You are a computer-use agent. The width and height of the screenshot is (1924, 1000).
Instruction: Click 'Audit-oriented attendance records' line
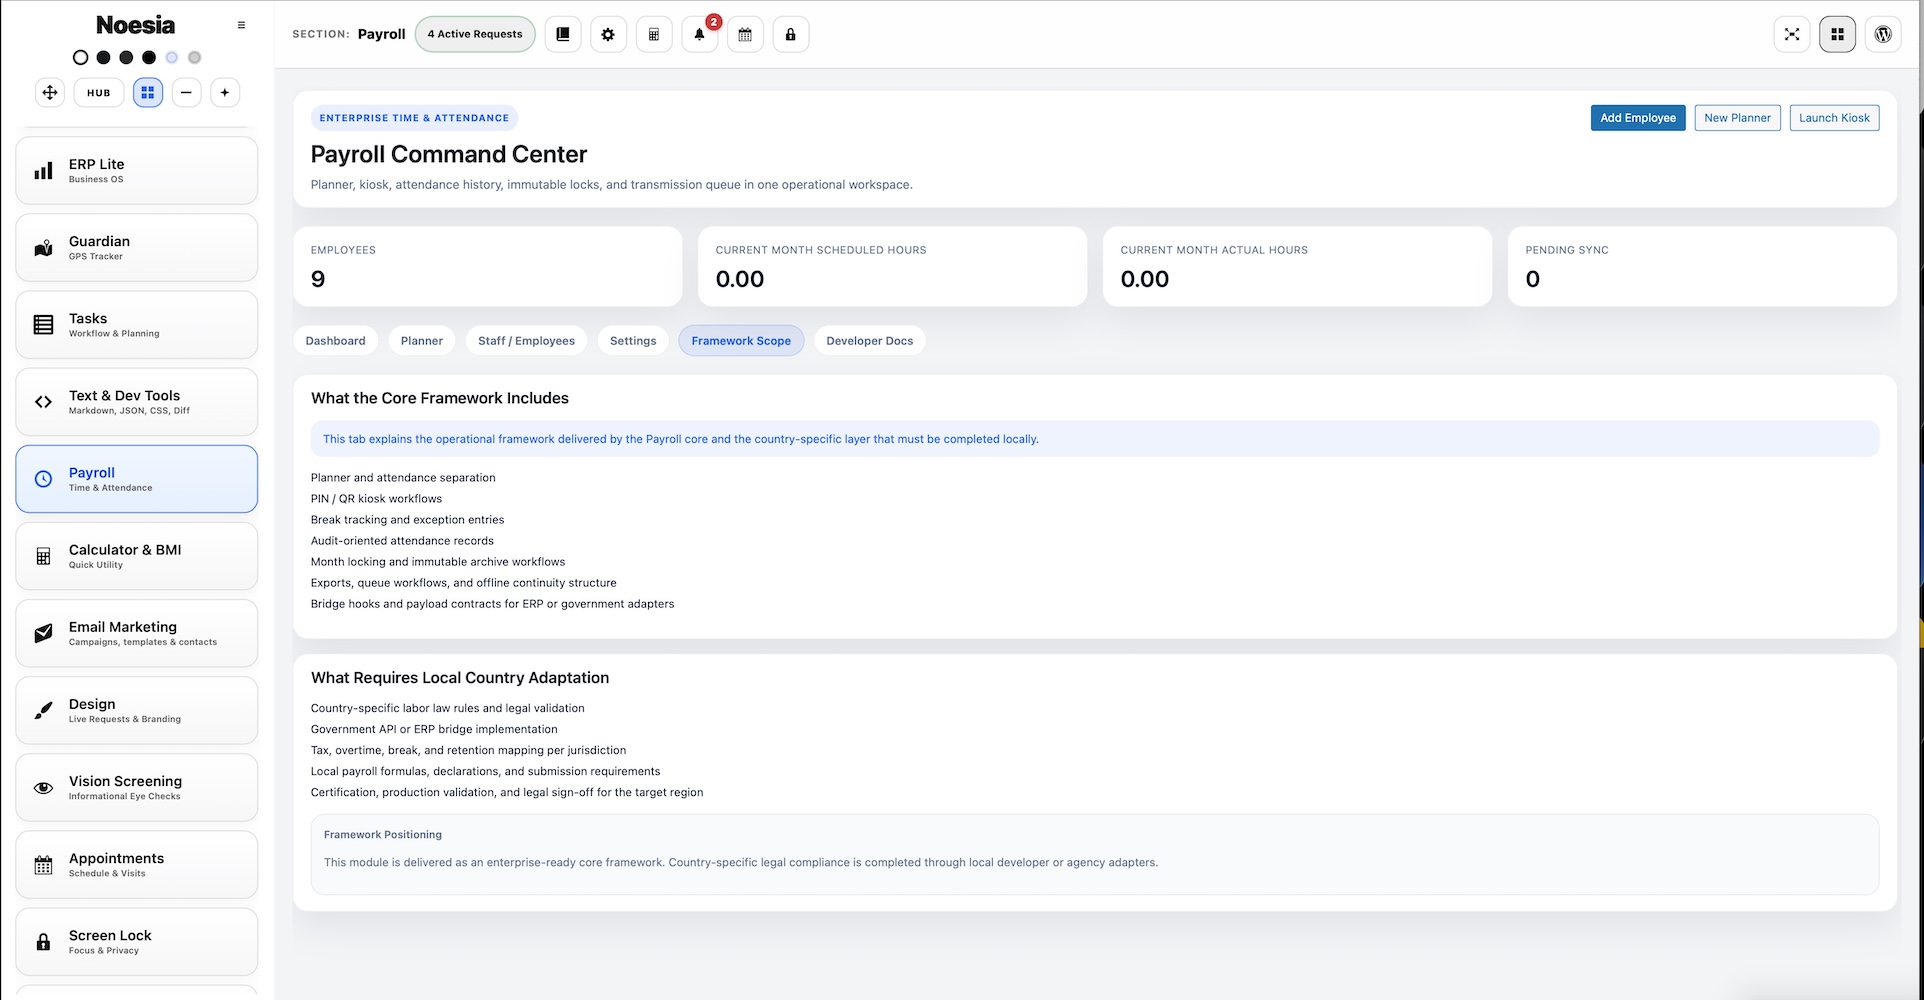pos(402,541)
